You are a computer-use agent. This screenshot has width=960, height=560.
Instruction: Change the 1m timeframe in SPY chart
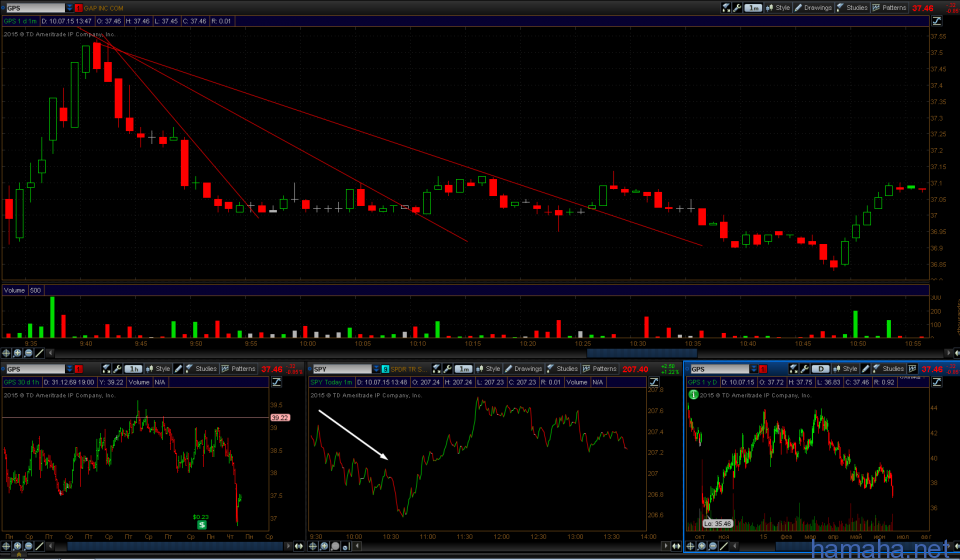click(x=463, y=369)
